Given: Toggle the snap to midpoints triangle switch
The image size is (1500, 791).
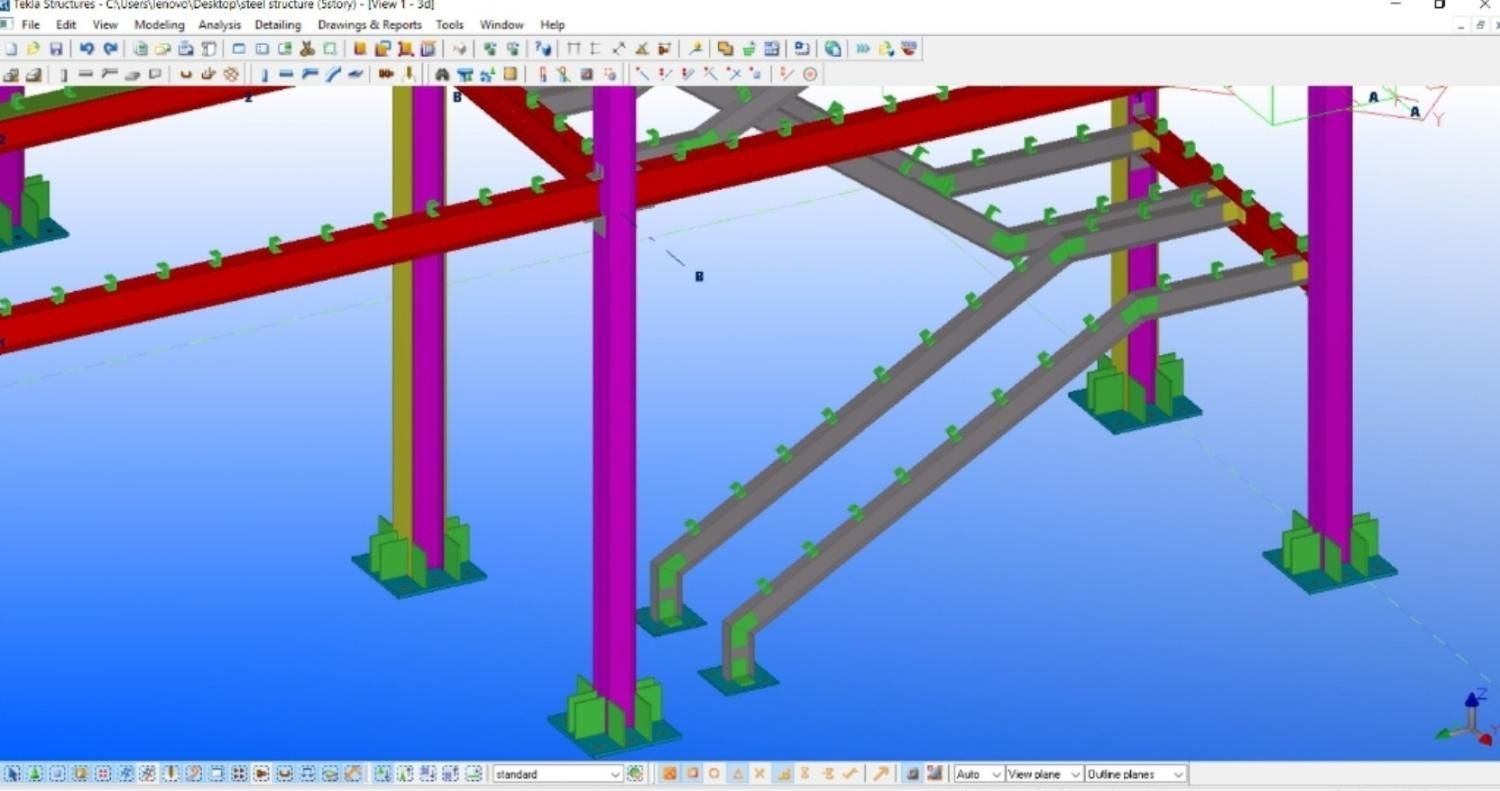Looking at the screenshot, I should point(737,774).
